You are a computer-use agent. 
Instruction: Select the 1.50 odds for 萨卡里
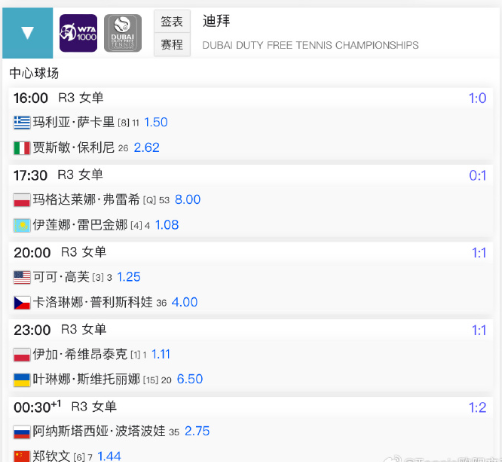156,122
